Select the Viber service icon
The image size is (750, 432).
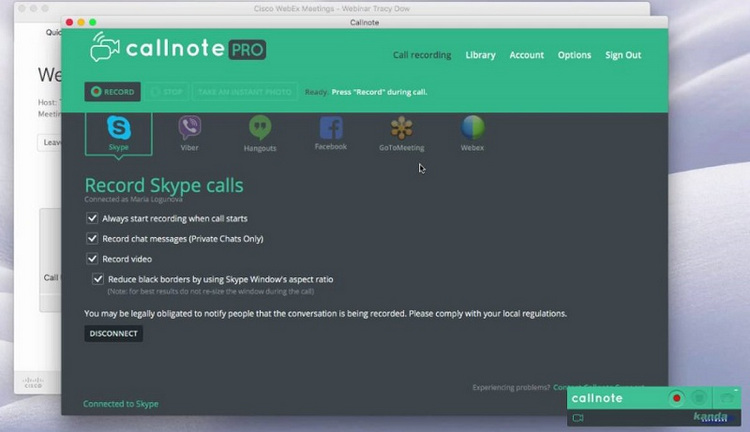click(x=189, y=127)
